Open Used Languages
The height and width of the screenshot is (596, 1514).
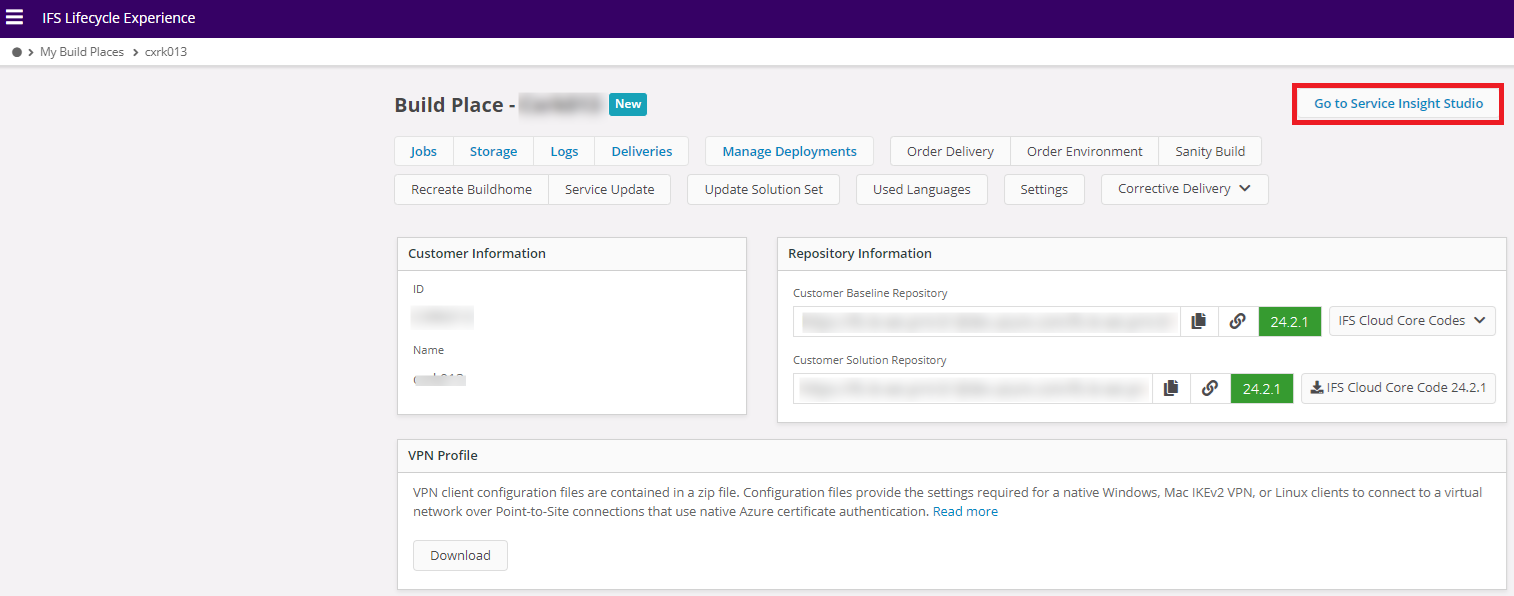922,189
